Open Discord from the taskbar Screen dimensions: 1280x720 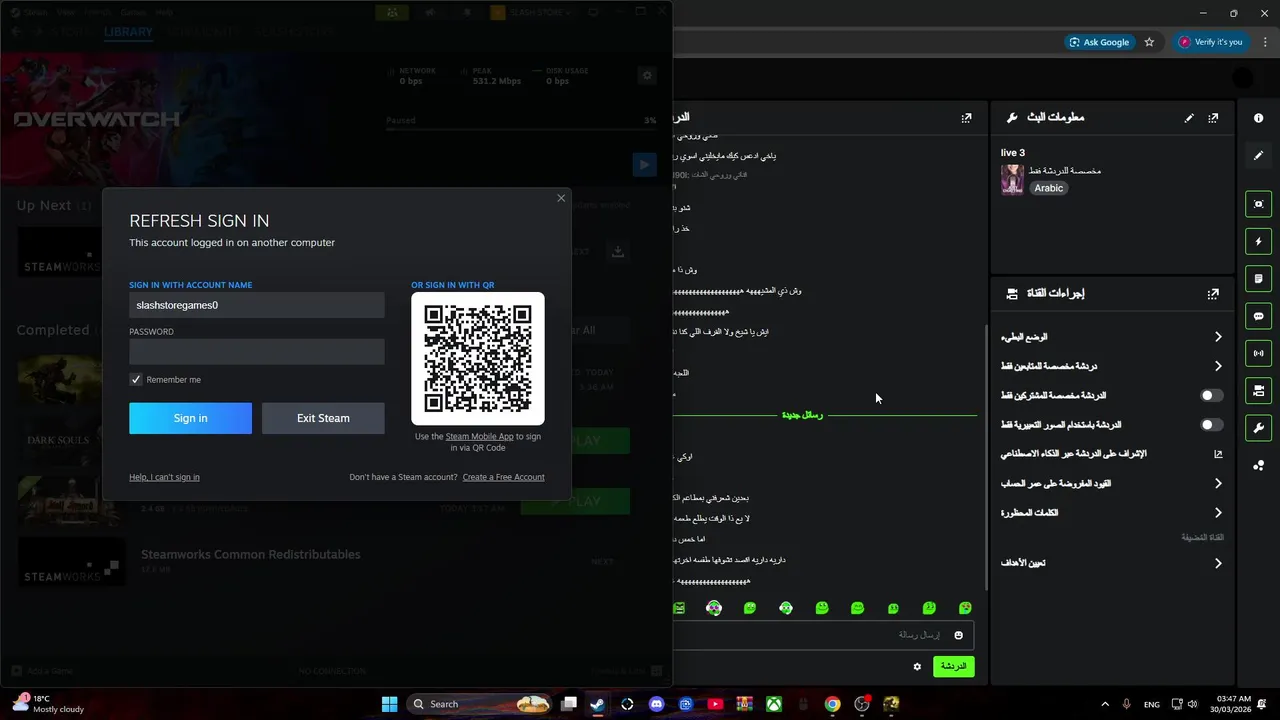click(656, 704)
